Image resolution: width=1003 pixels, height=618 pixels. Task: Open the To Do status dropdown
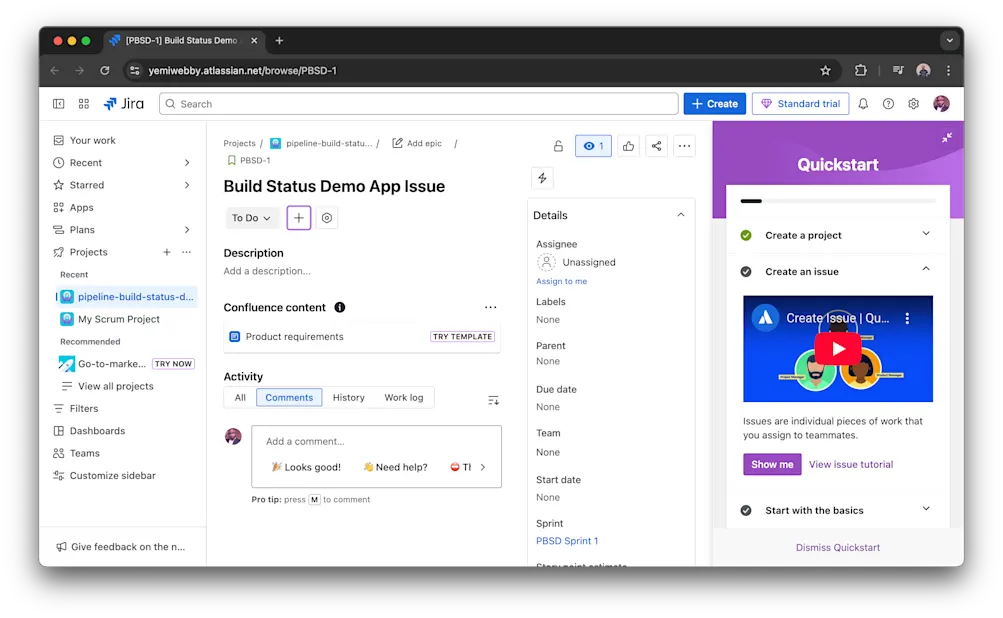[251, 217]
